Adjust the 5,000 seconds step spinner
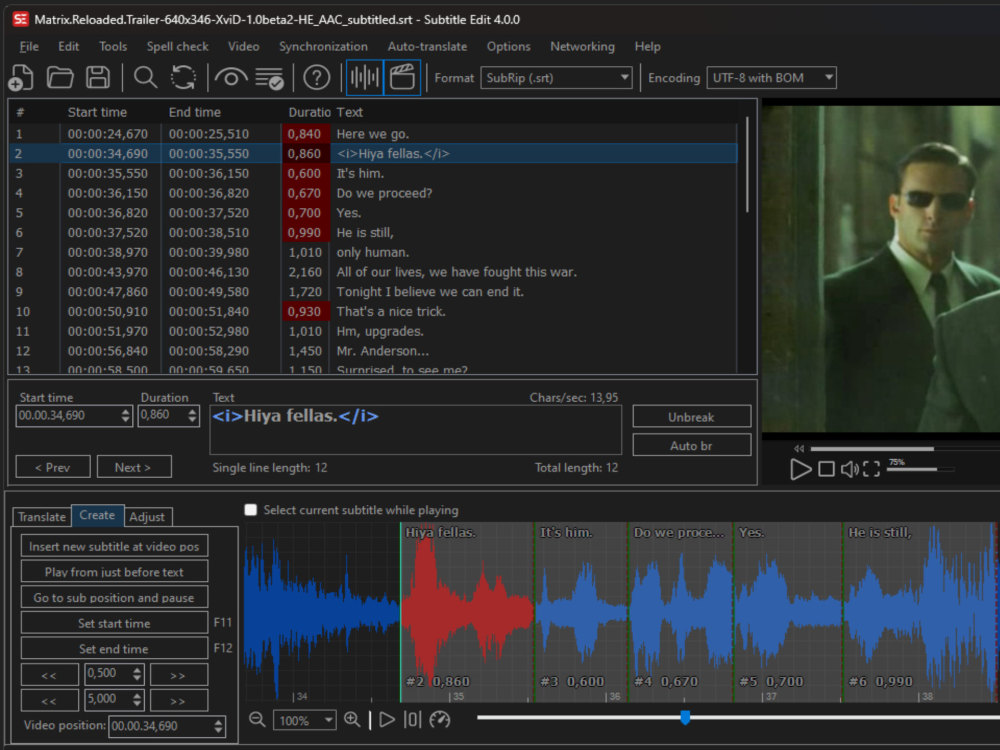 136,700
